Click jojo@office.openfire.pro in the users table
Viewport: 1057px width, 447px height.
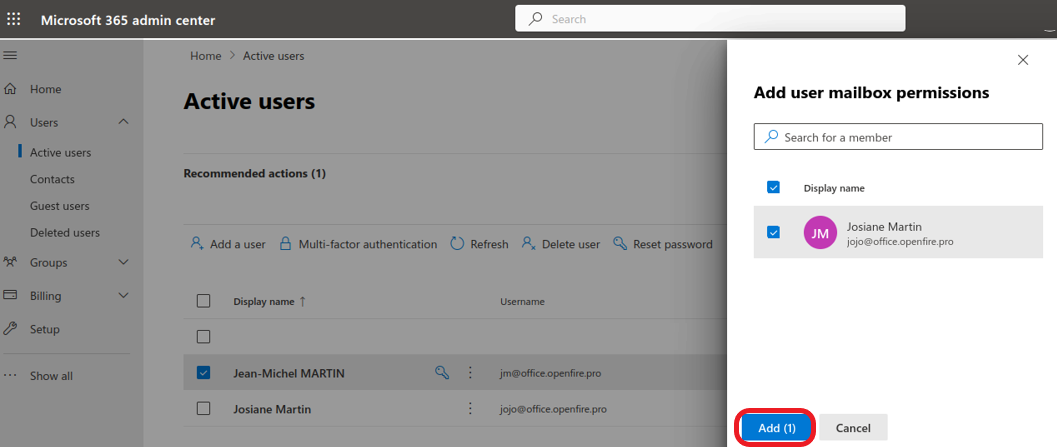[553, 409]
